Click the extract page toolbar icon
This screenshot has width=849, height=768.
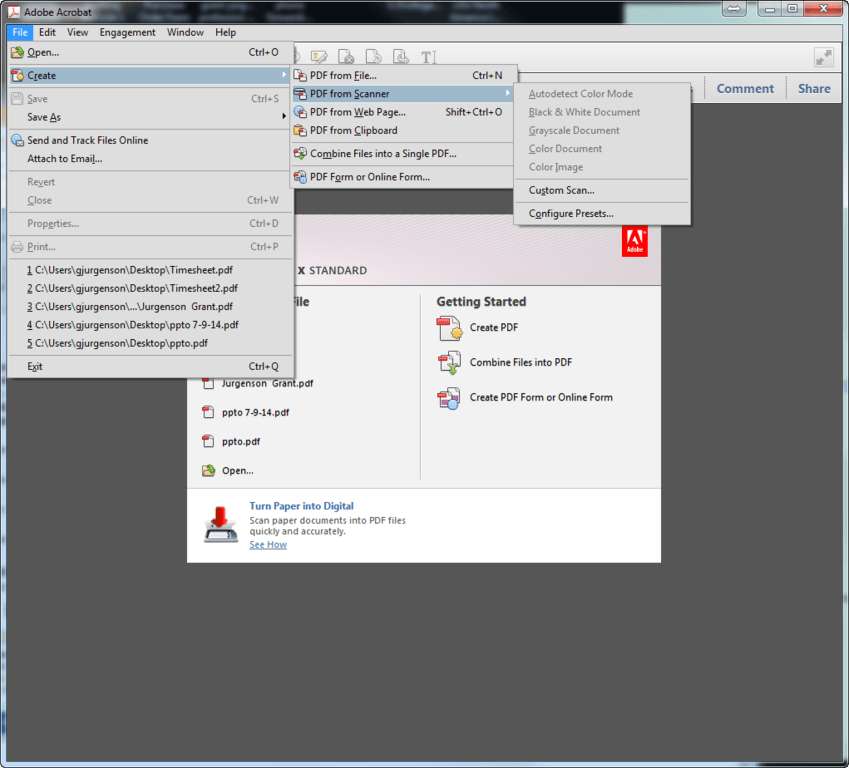[x=374, y=56]
